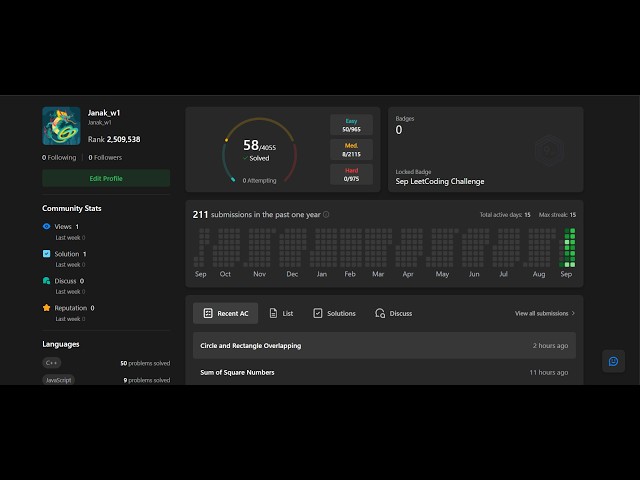
Task: Click the Discuss community stat icon
Action: (47, 281)
